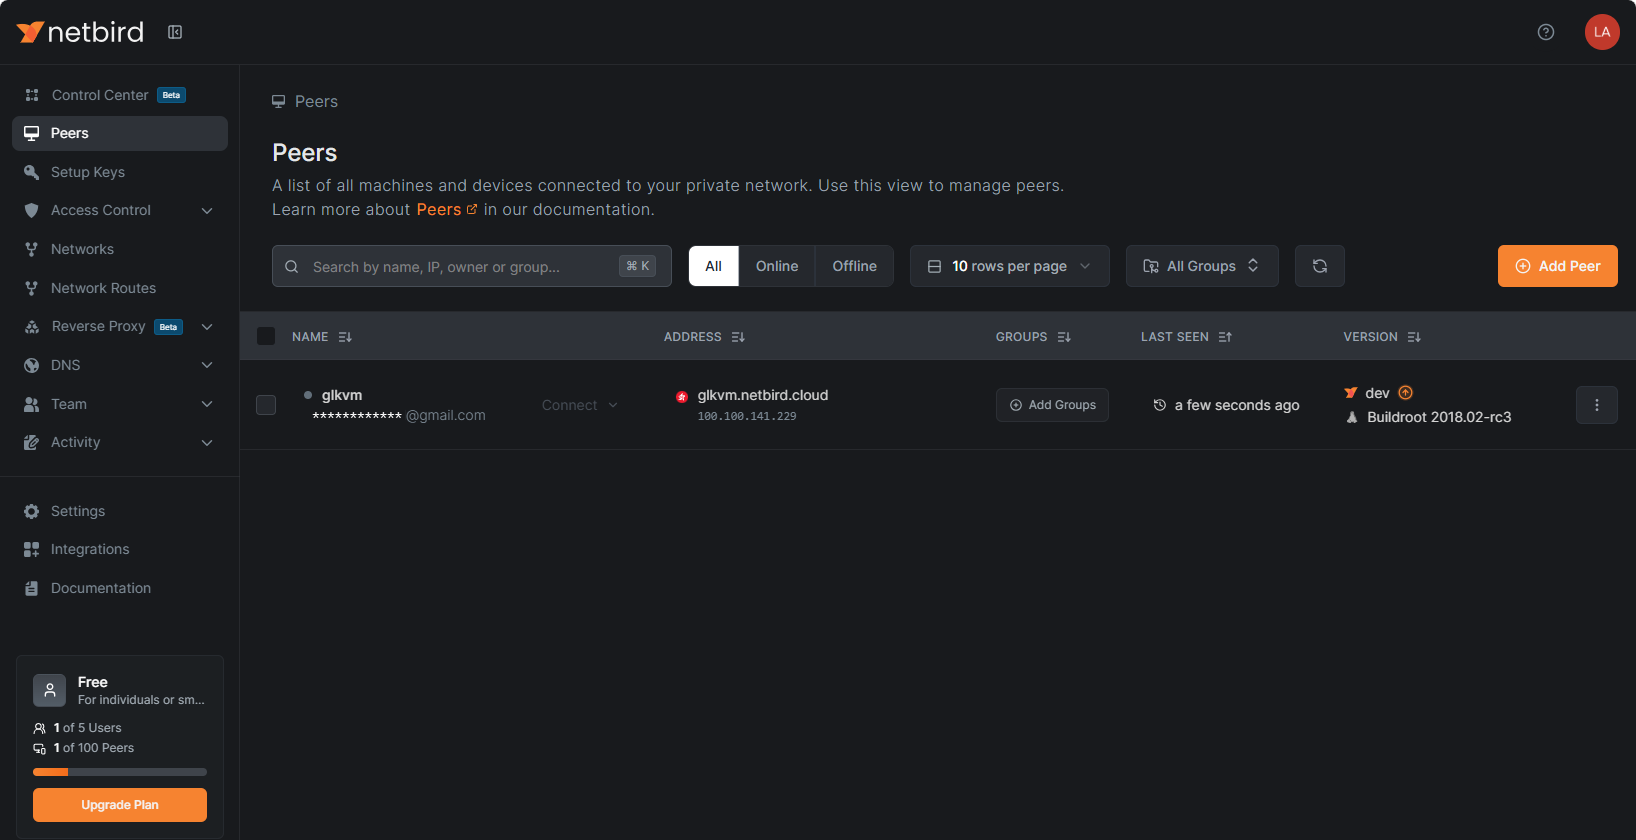1636x840 pixels.
Task: Expand the Reverse Proxy submenu chevron
Action: tap(207, 326)
